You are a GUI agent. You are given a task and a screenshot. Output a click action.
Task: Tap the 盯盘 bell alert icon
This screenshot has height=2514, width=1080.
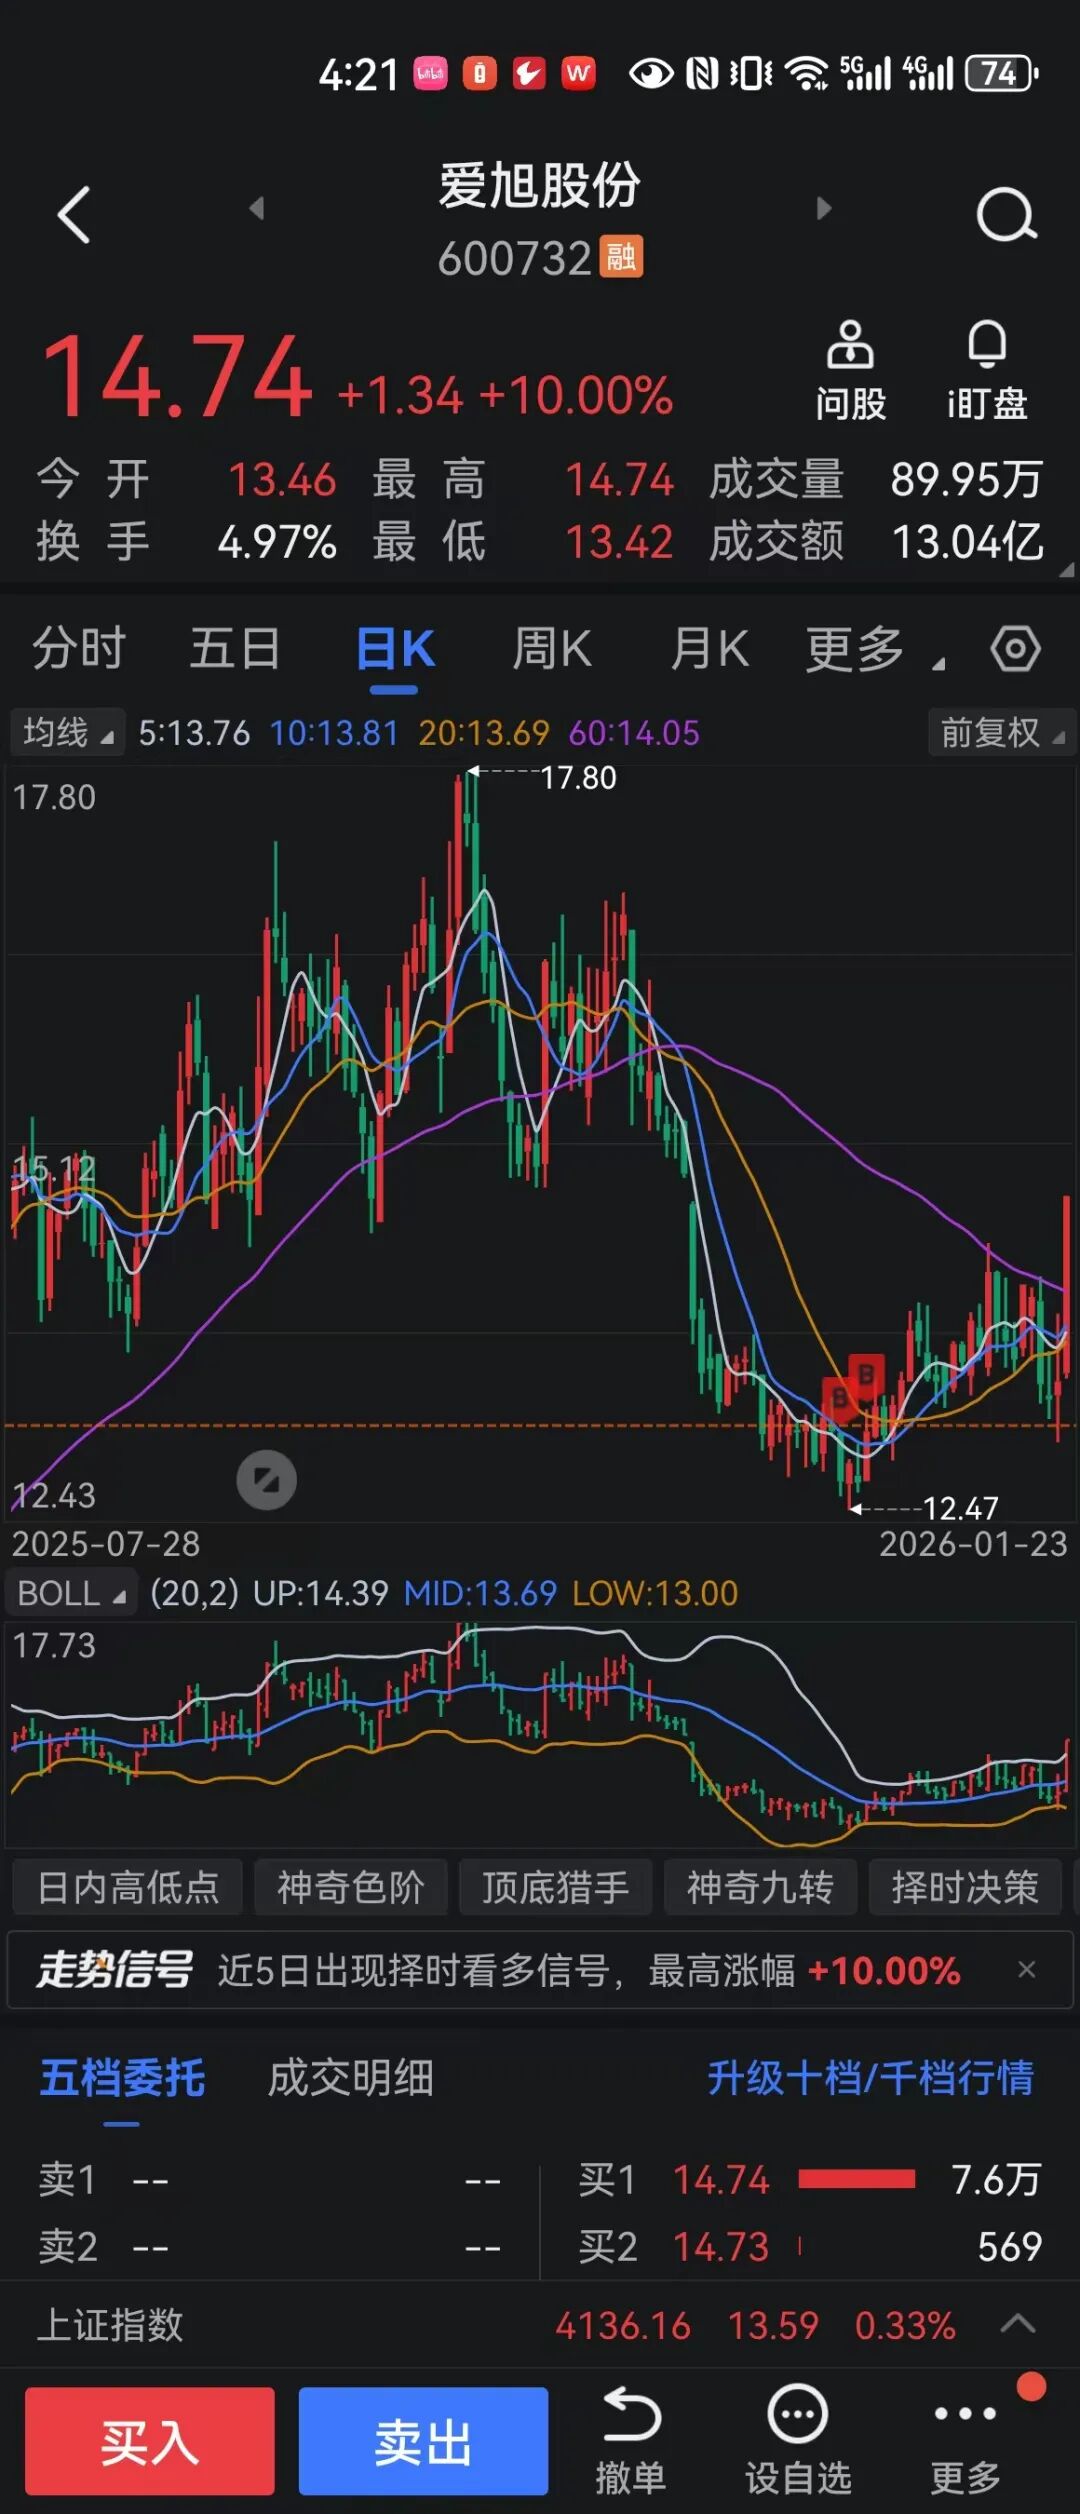pyautogui.click(x=987, y=370)
